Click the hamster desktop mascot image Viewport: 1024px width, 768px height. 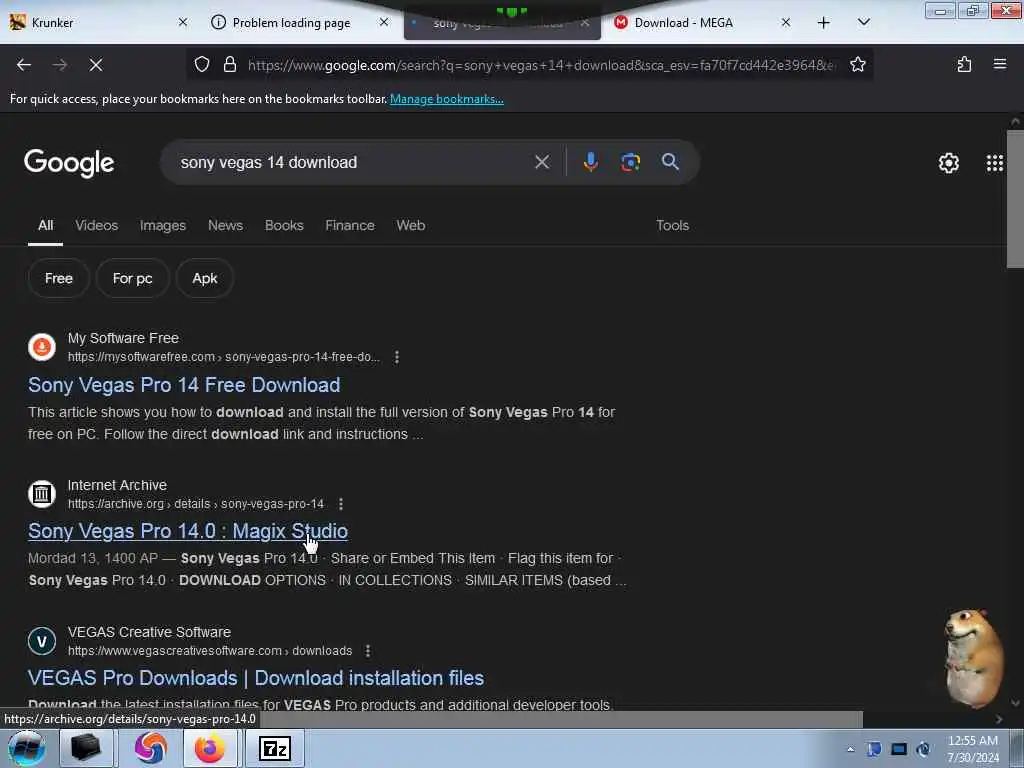pyautogui.click(x=973, y=658)
